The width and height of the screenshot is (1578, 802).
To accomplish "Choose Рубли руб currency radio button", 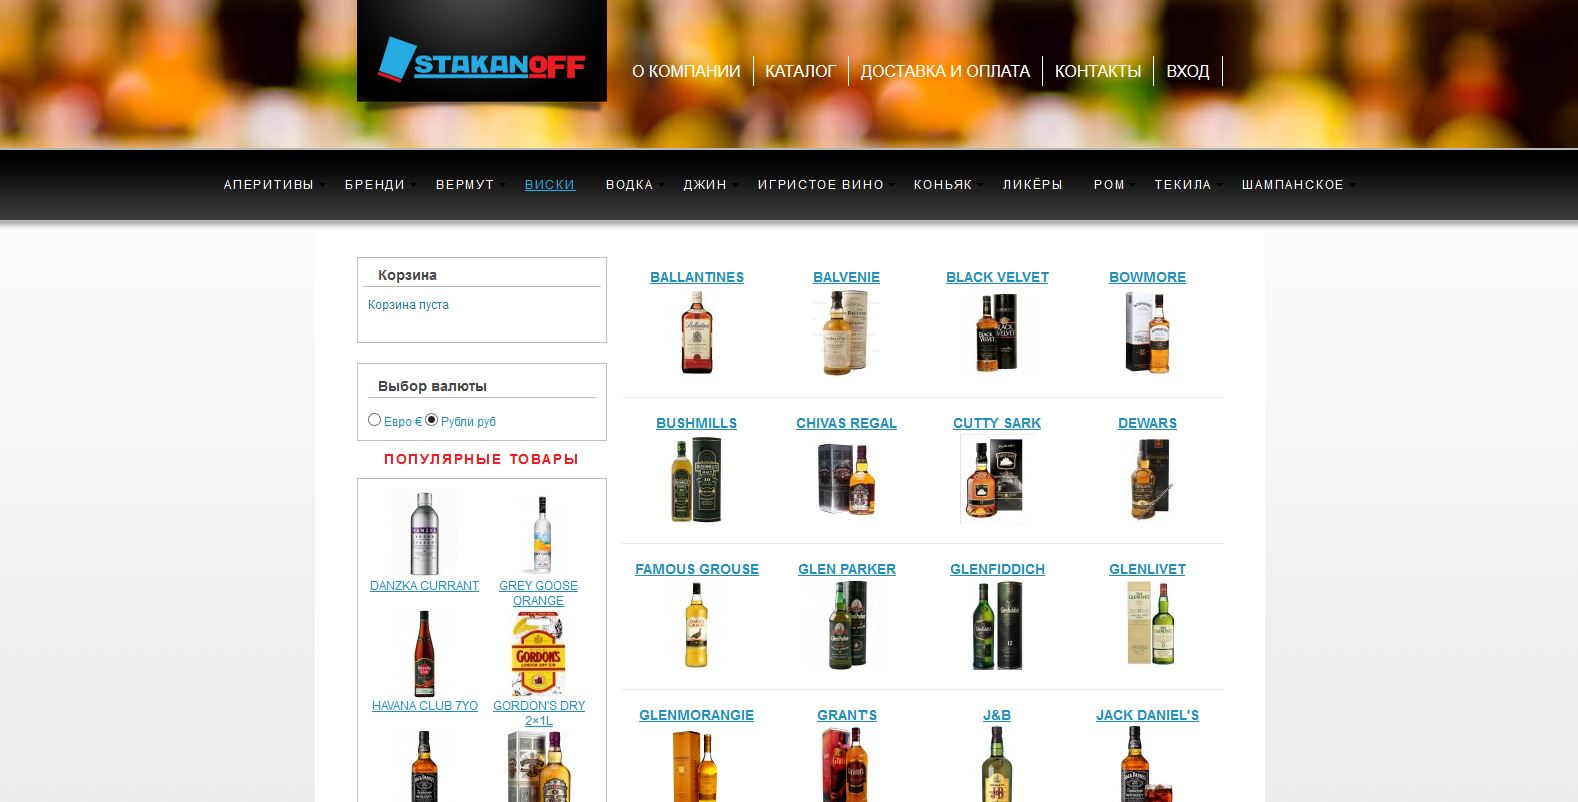I will tap(432, 420).
